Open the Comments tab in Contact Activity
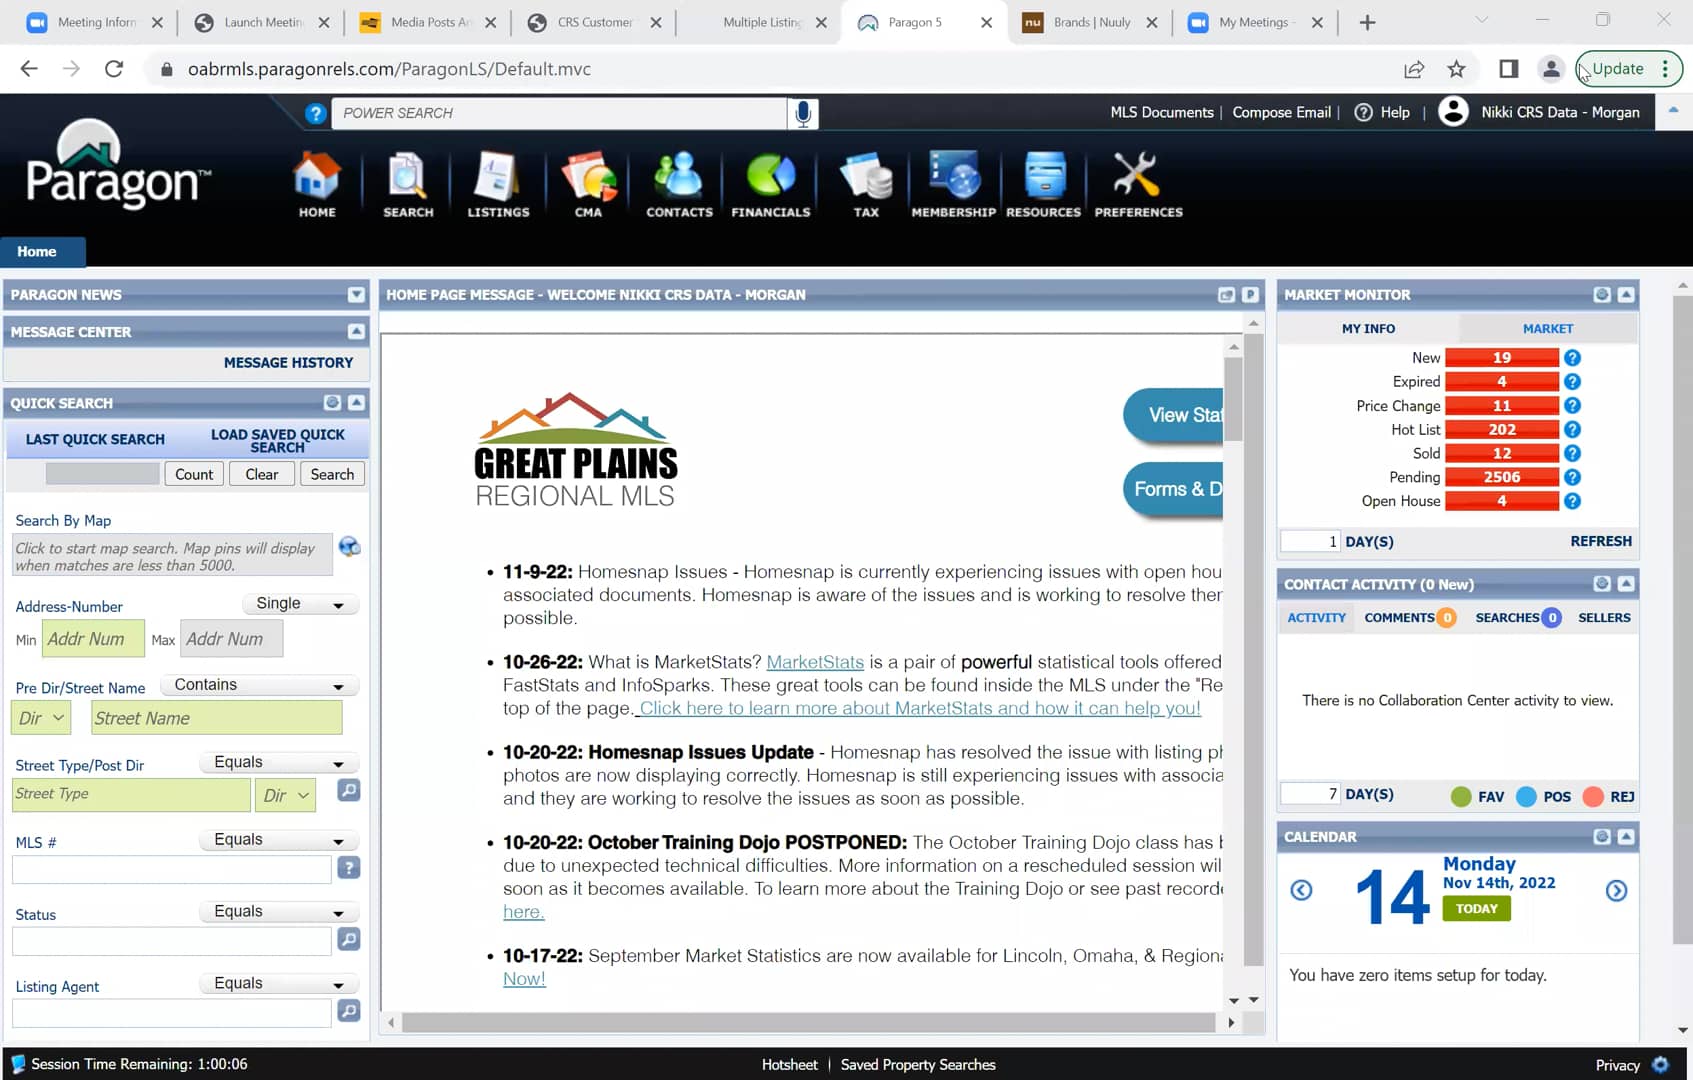The height and width of the screenshot is (1080, 1693). tap(1399, 617)
